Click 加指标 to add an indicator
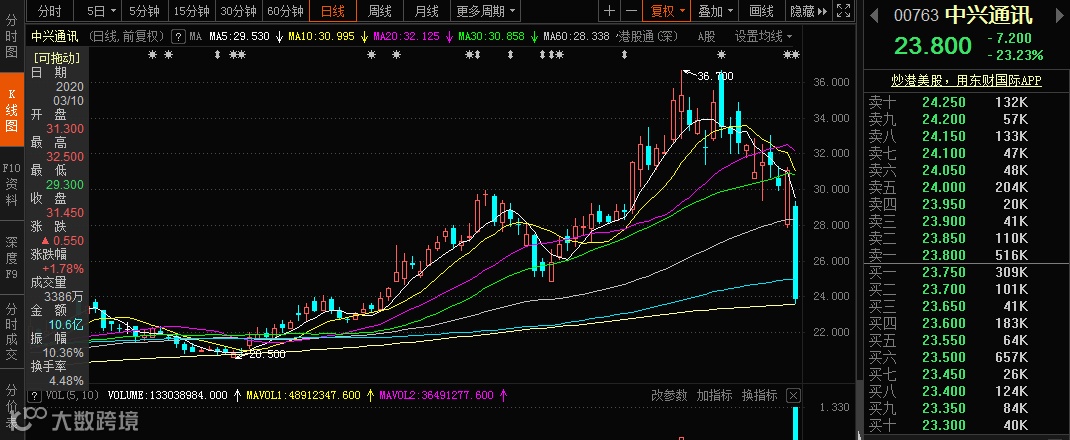Screen dimensions: 1070x440 point(714,395)
